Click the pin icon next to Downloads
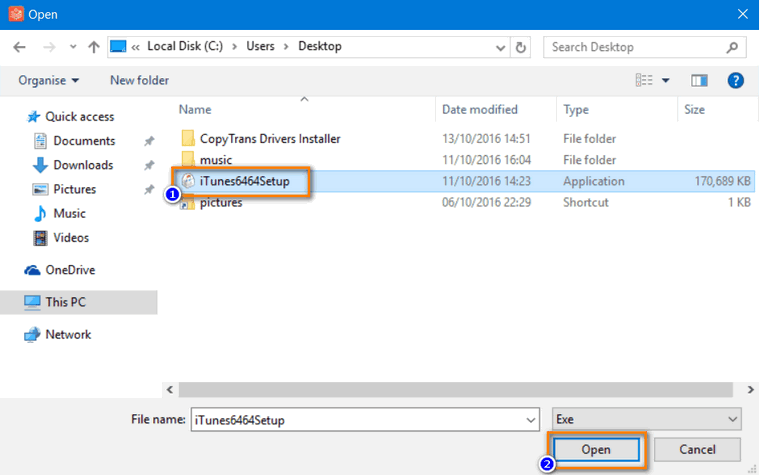This screenshot has height=475, width=760. 149,165
